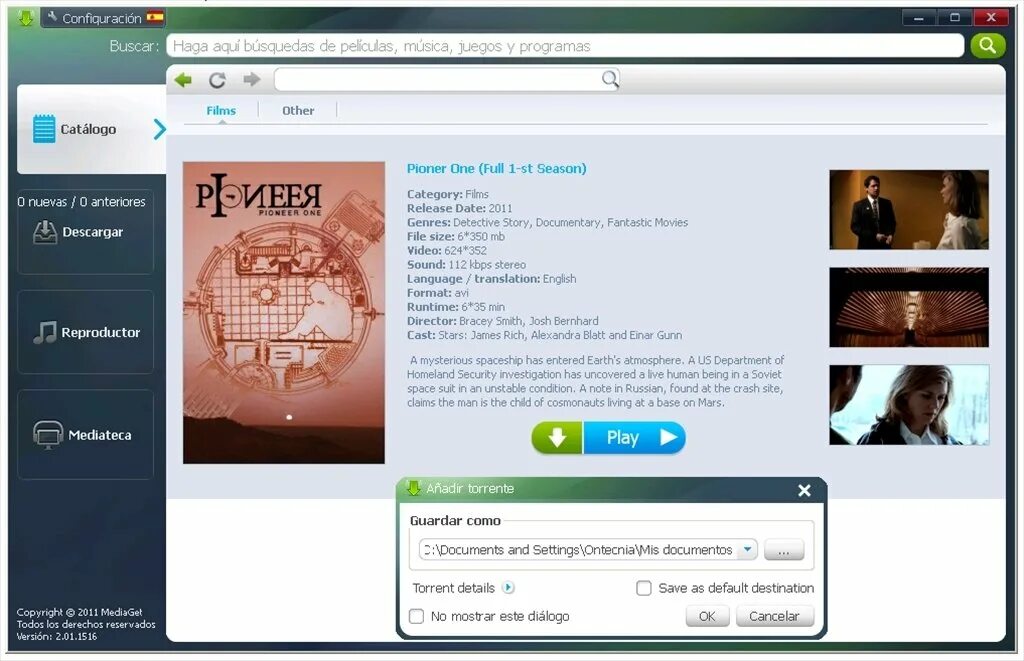Click the Descargar tray icon

click(45, 232)
